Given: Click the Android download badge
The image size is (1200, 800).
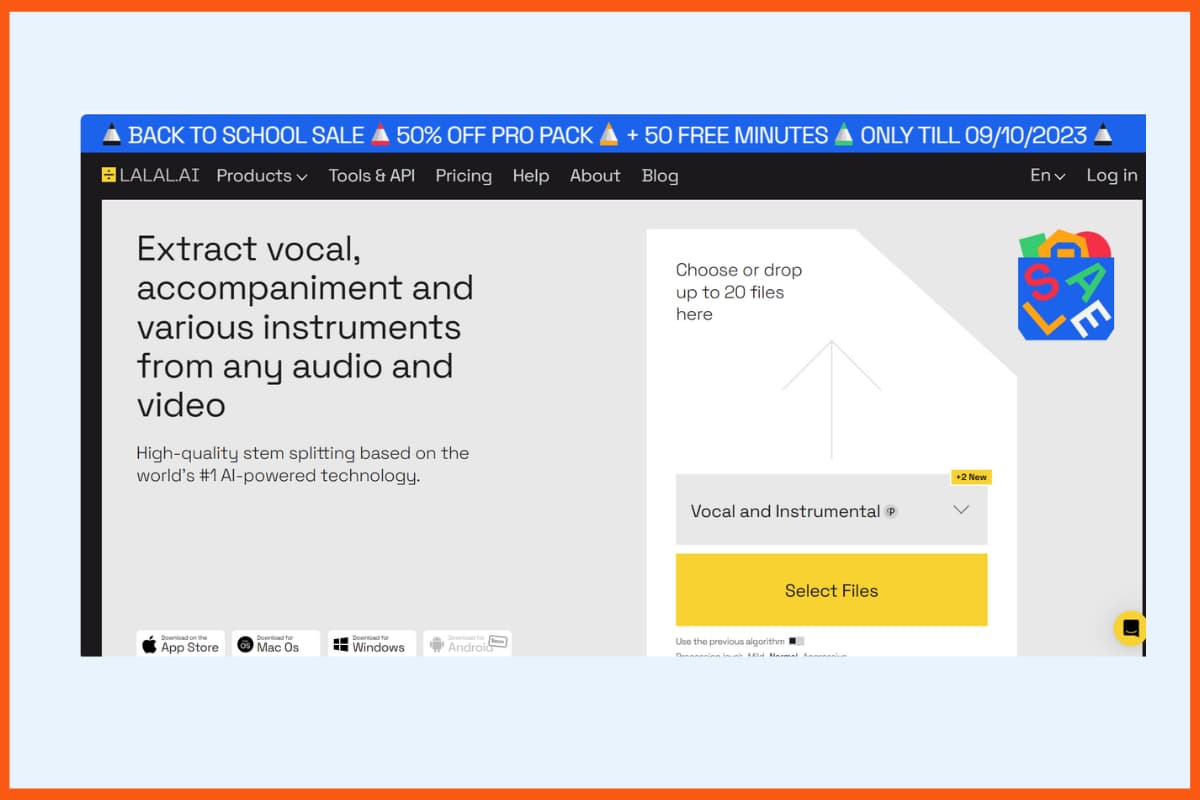Looking at the screenshot, I should tap(467, 644).
